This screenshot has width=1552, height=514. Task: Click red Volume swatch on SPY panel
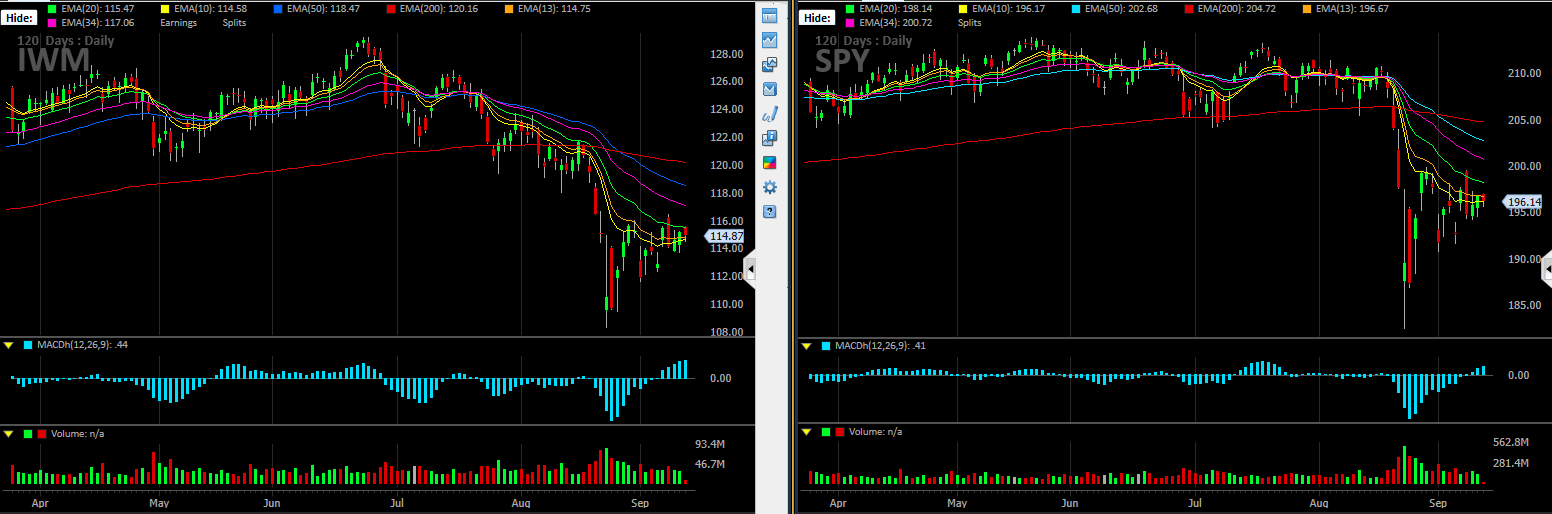[x=840, y=431]
